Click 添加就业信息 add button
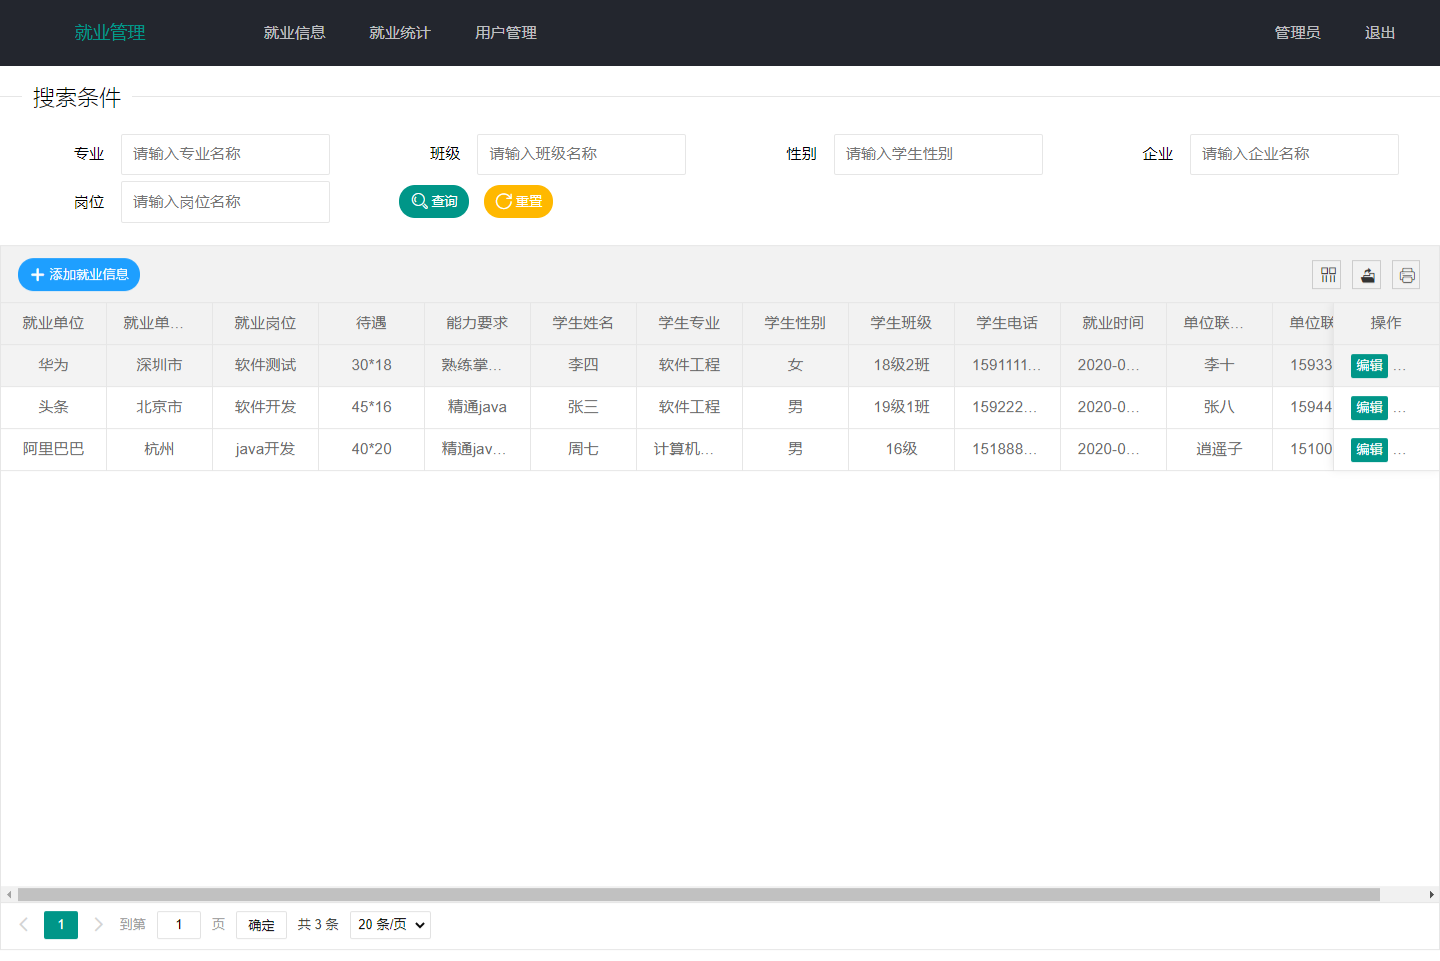 [x=79, y=275]
